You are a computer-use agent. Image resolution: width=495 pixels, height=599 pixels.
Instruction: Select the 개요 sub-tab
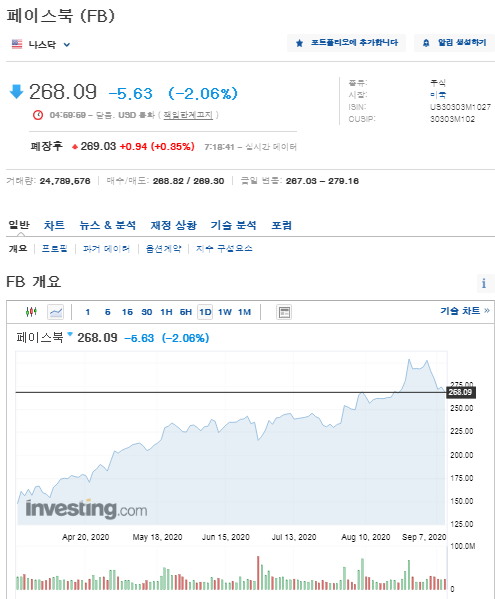point(18,249)
